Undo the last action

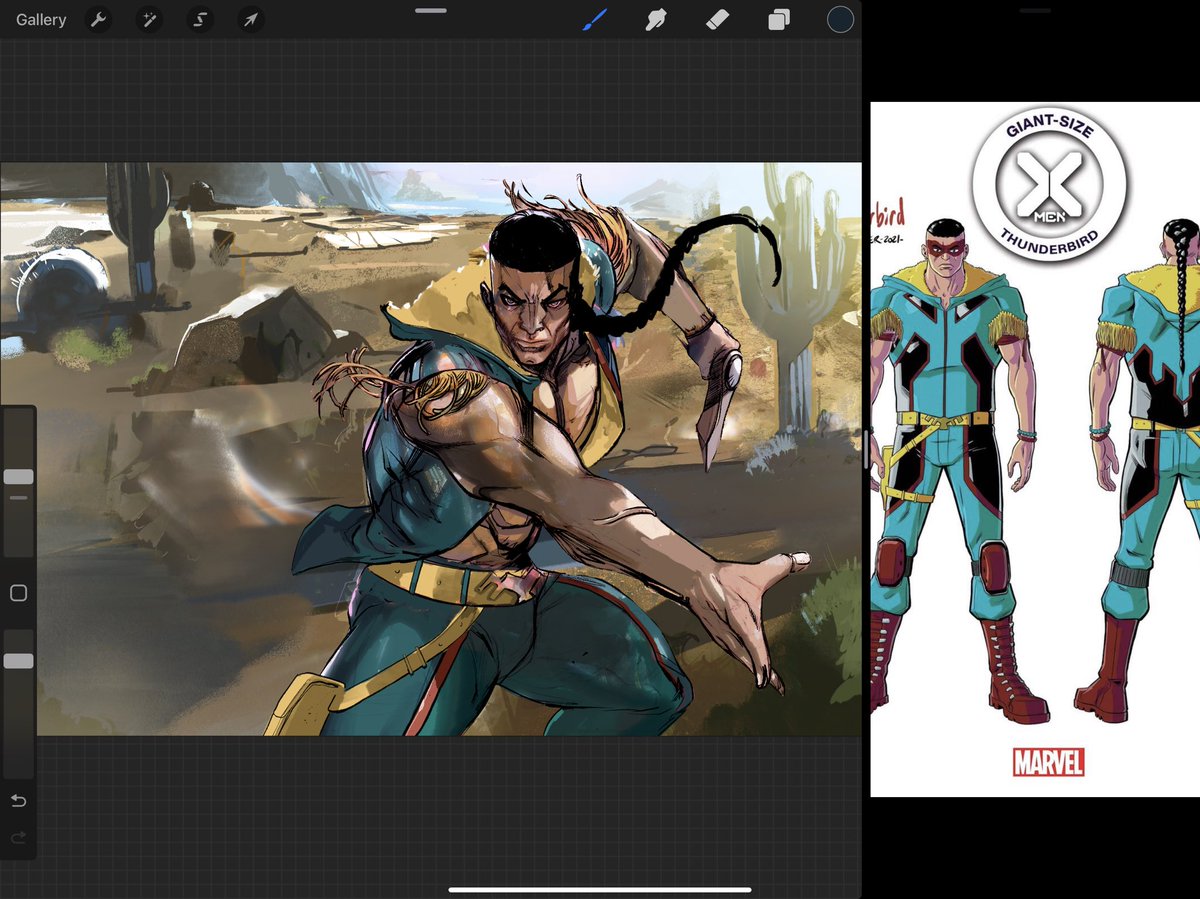tap(18, 801)
